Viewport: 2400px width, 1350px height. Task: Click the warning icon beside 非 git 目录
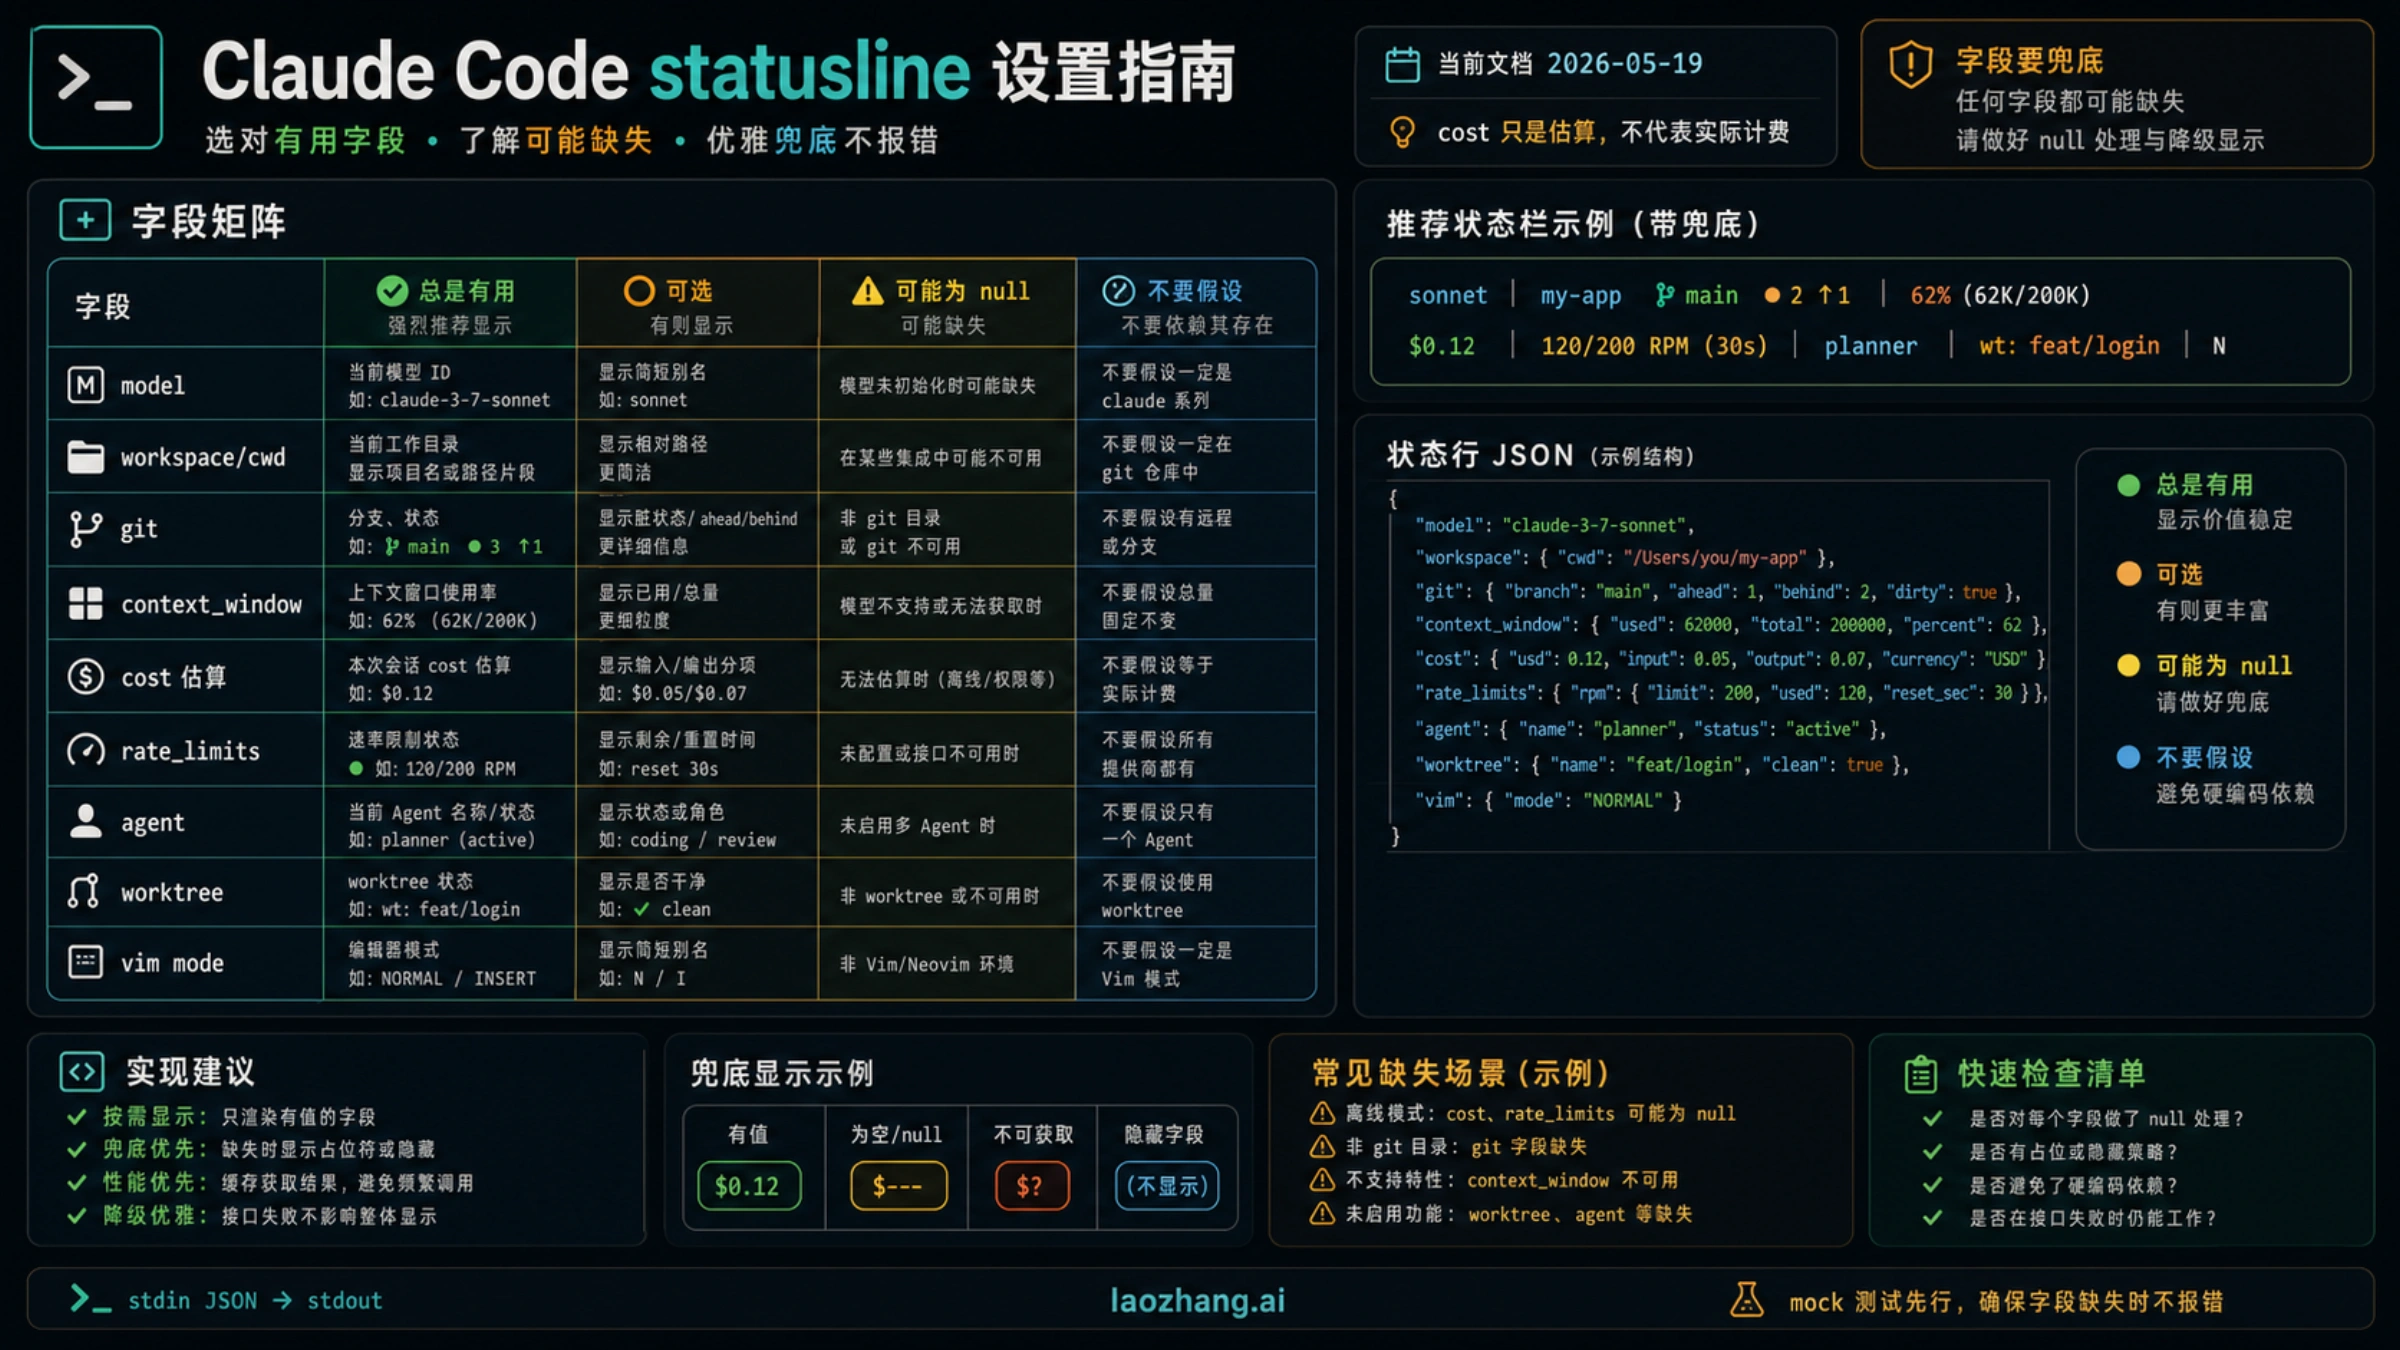(x=1322, y=1146)
